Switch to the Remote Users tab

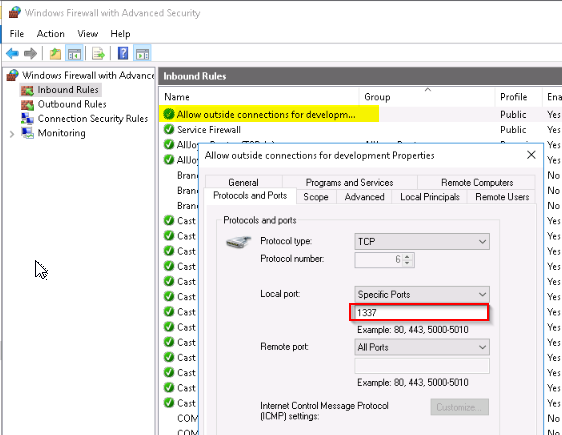click(502, 197)
